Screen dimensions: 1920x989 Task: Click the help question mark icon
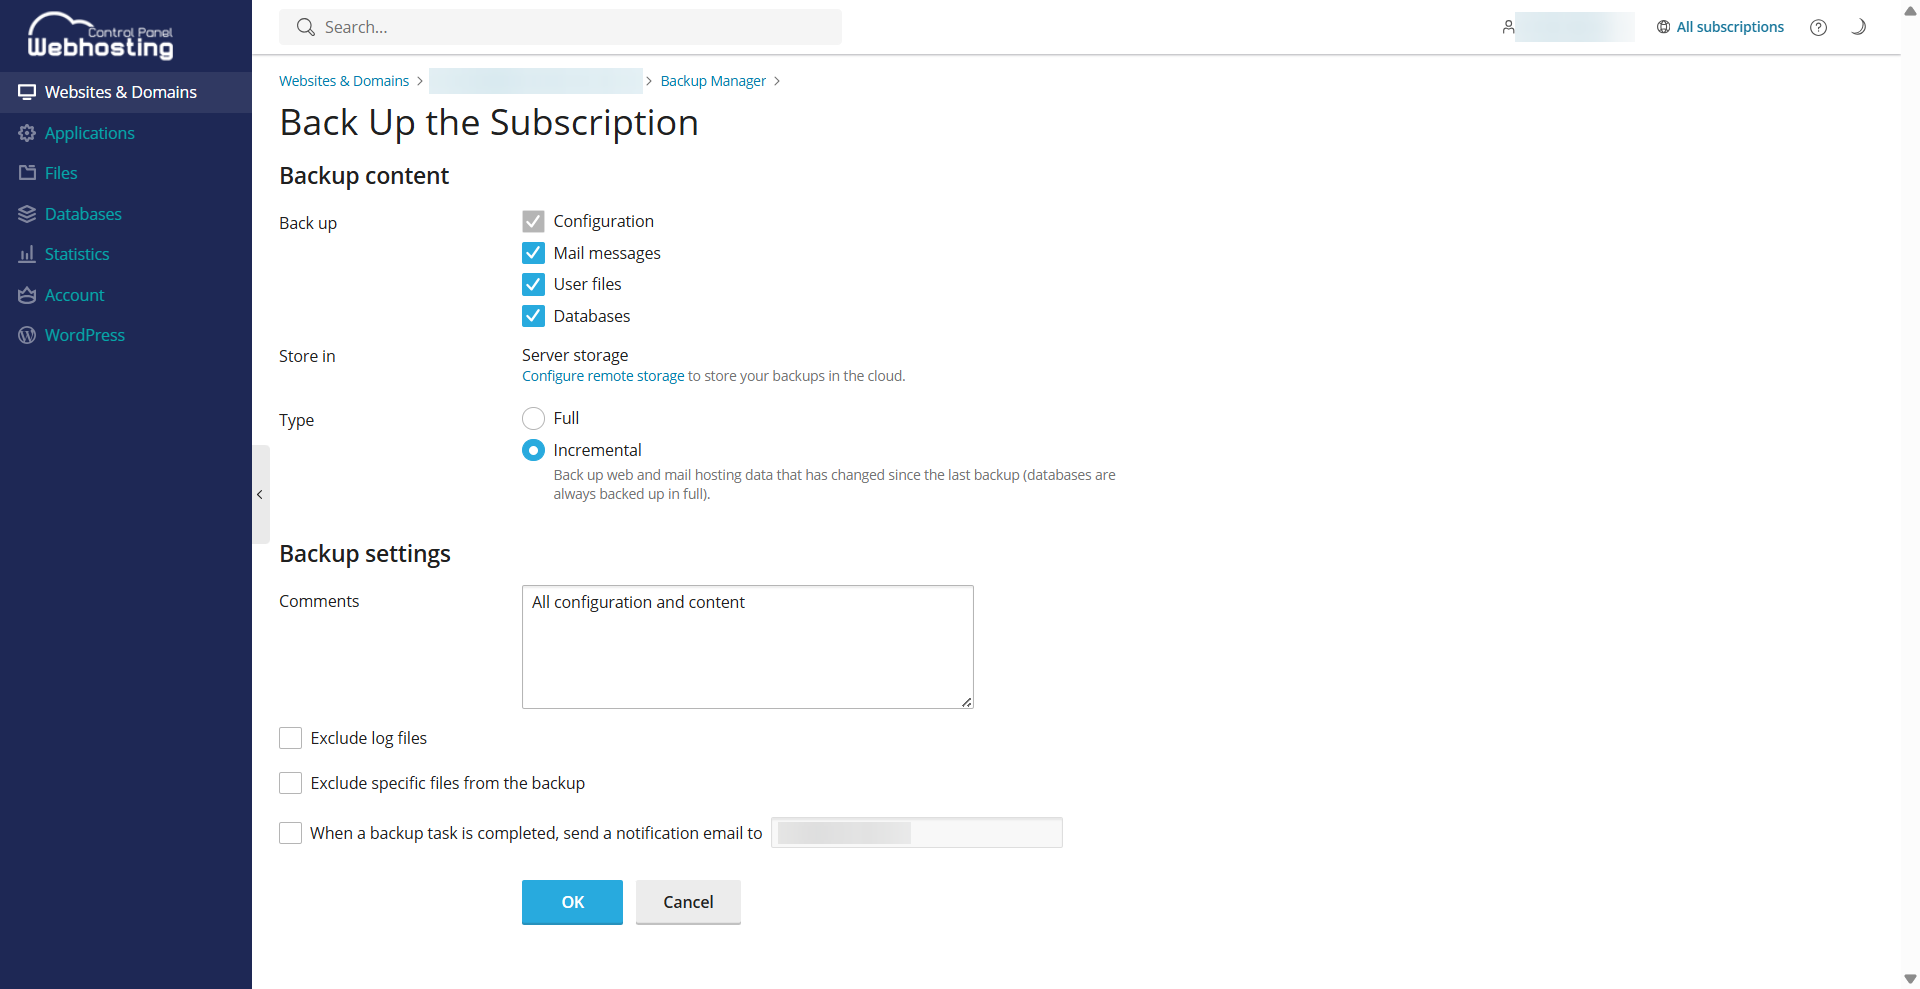point(1818,28)
